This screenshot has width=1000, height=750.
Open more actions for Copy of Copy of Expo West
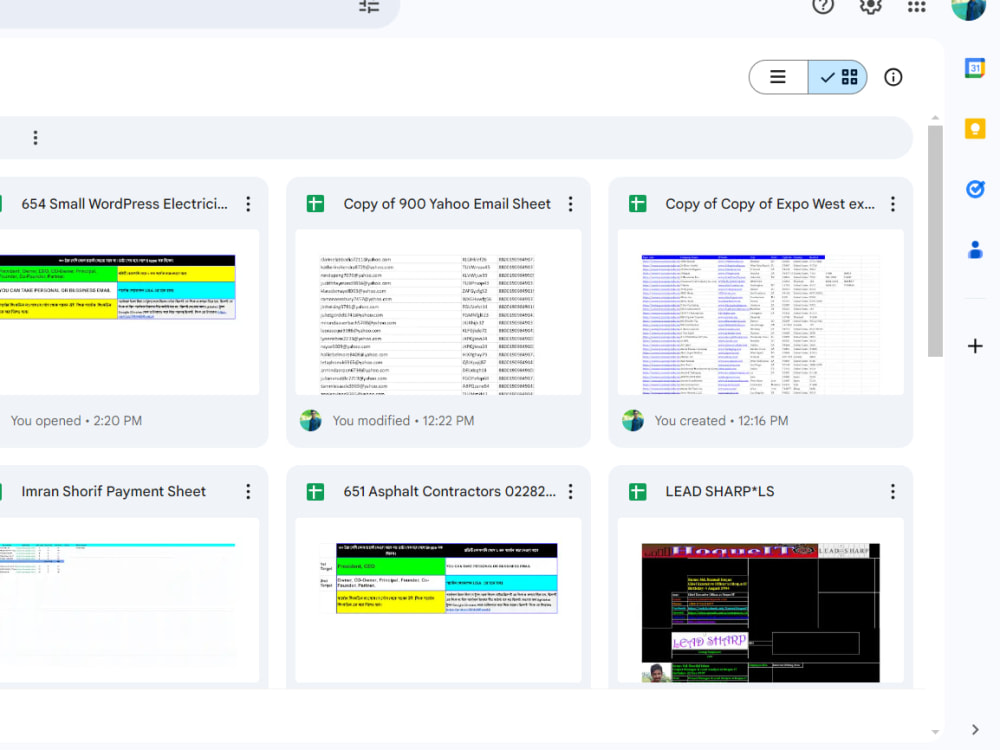(892, 204)
